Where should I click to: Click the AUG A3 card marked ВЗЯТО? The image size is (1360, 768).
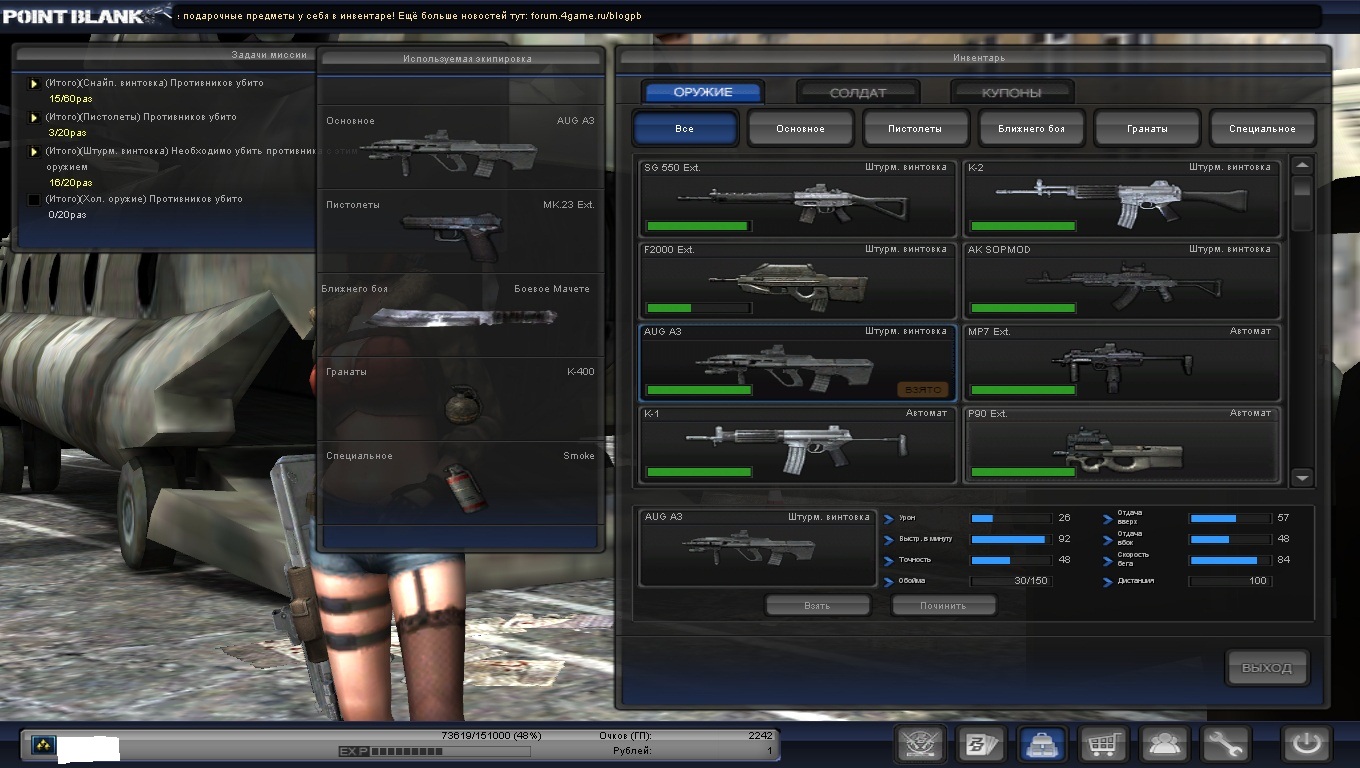[798, 362]
